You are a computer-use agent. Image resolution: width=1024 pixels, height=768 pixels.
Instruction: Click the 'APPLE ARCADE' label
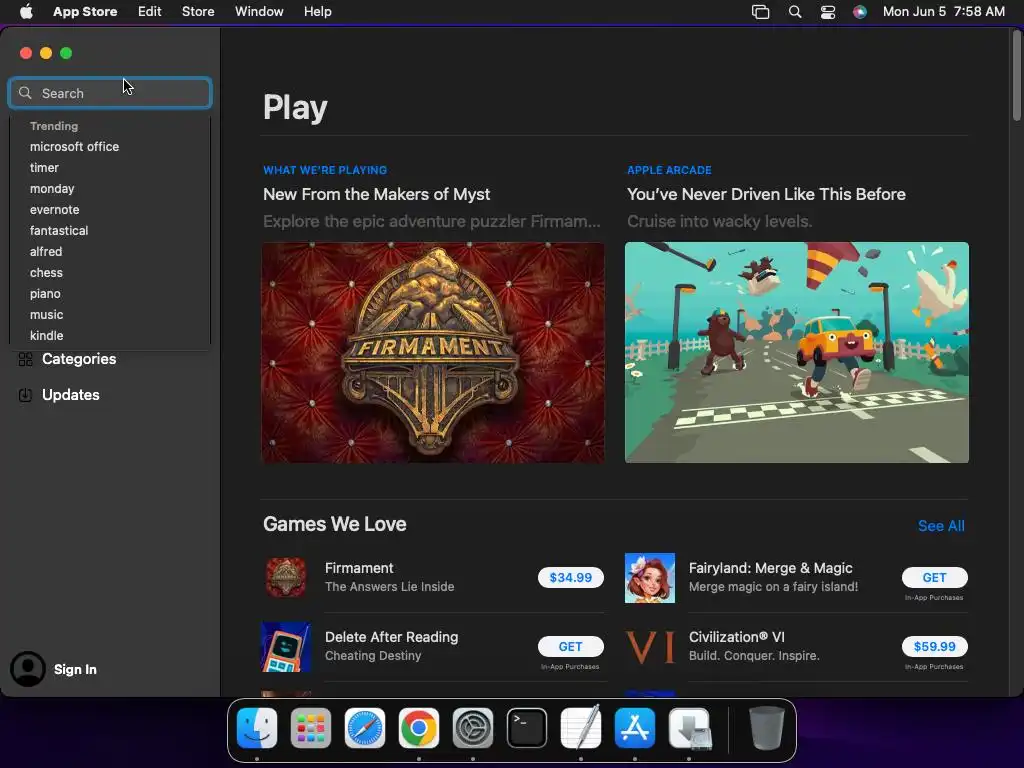[x=669, y=170]
